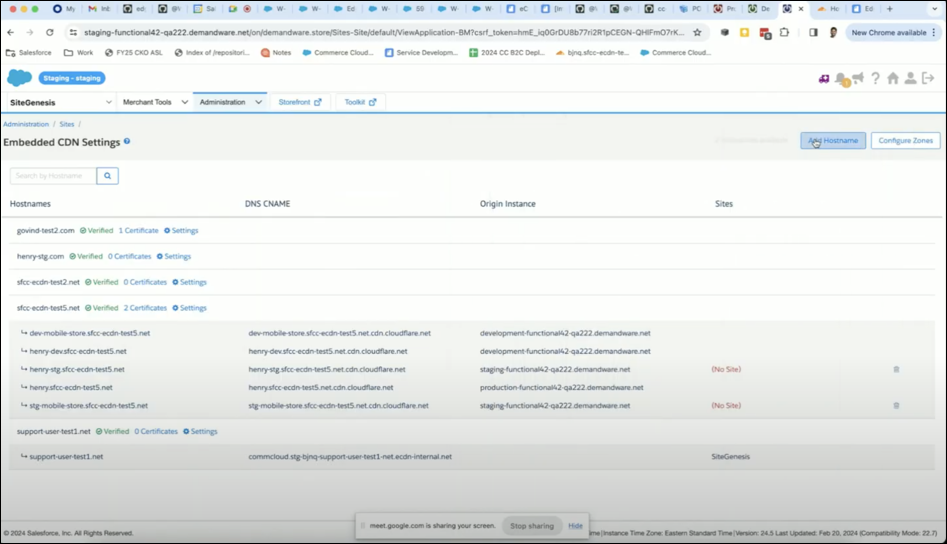Open the 2024 CC B2C Depl... bookmark

(507, 53)
